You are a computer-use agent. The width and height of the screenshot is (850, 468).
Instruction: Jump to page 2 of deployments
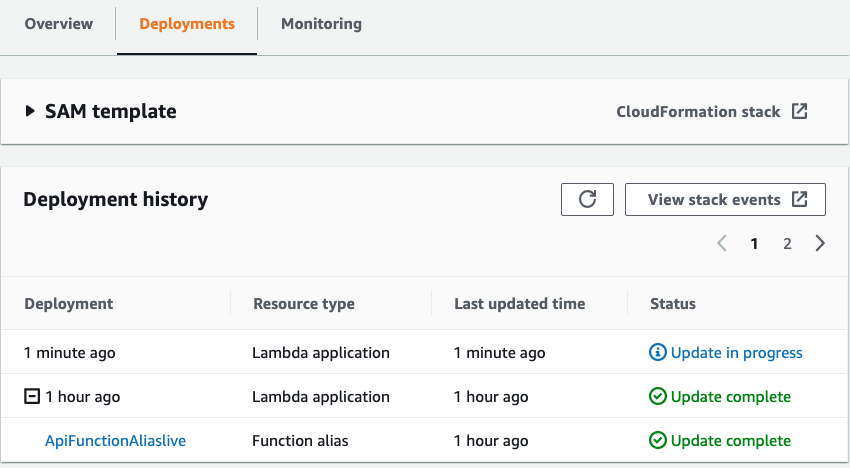(787, 243)
